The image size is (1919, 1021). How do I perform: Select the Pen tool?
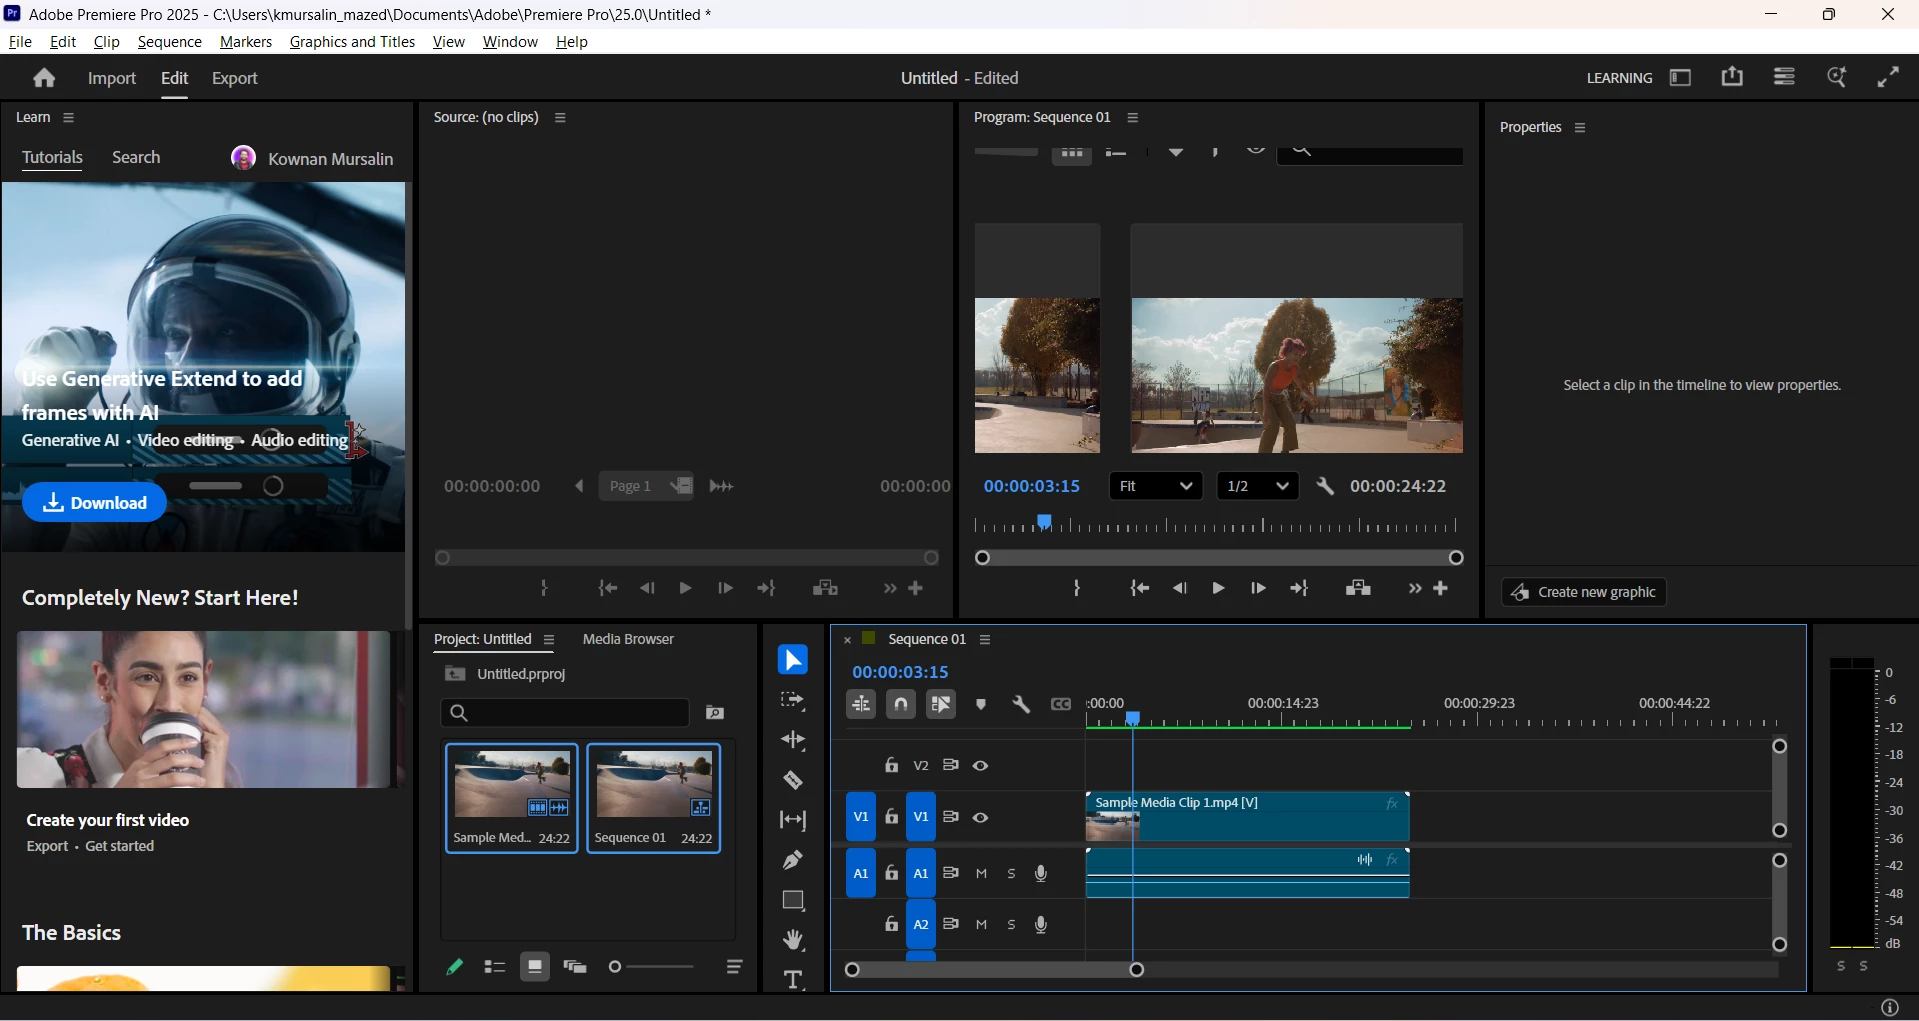pyautogui.click(x=793, y=861)
